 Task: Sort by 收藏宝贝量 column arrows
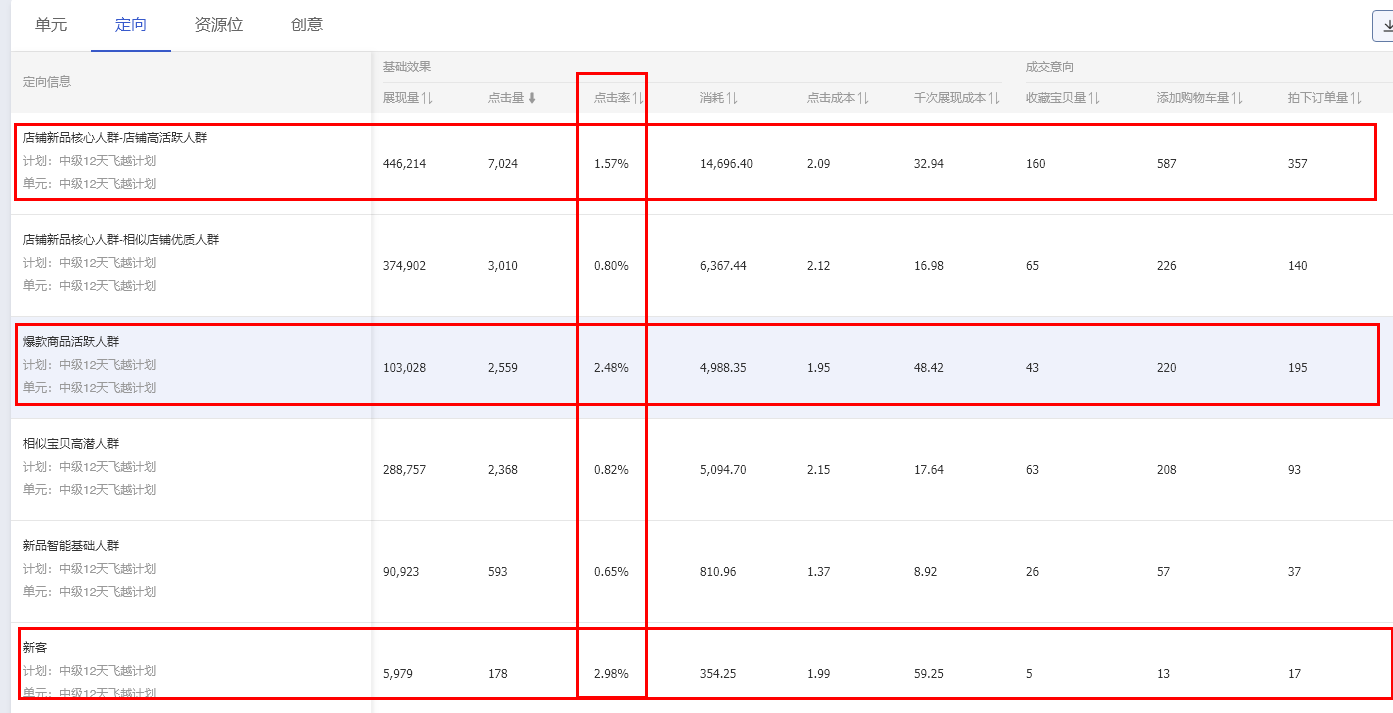pyautogui.click(x=1094, y=98)
